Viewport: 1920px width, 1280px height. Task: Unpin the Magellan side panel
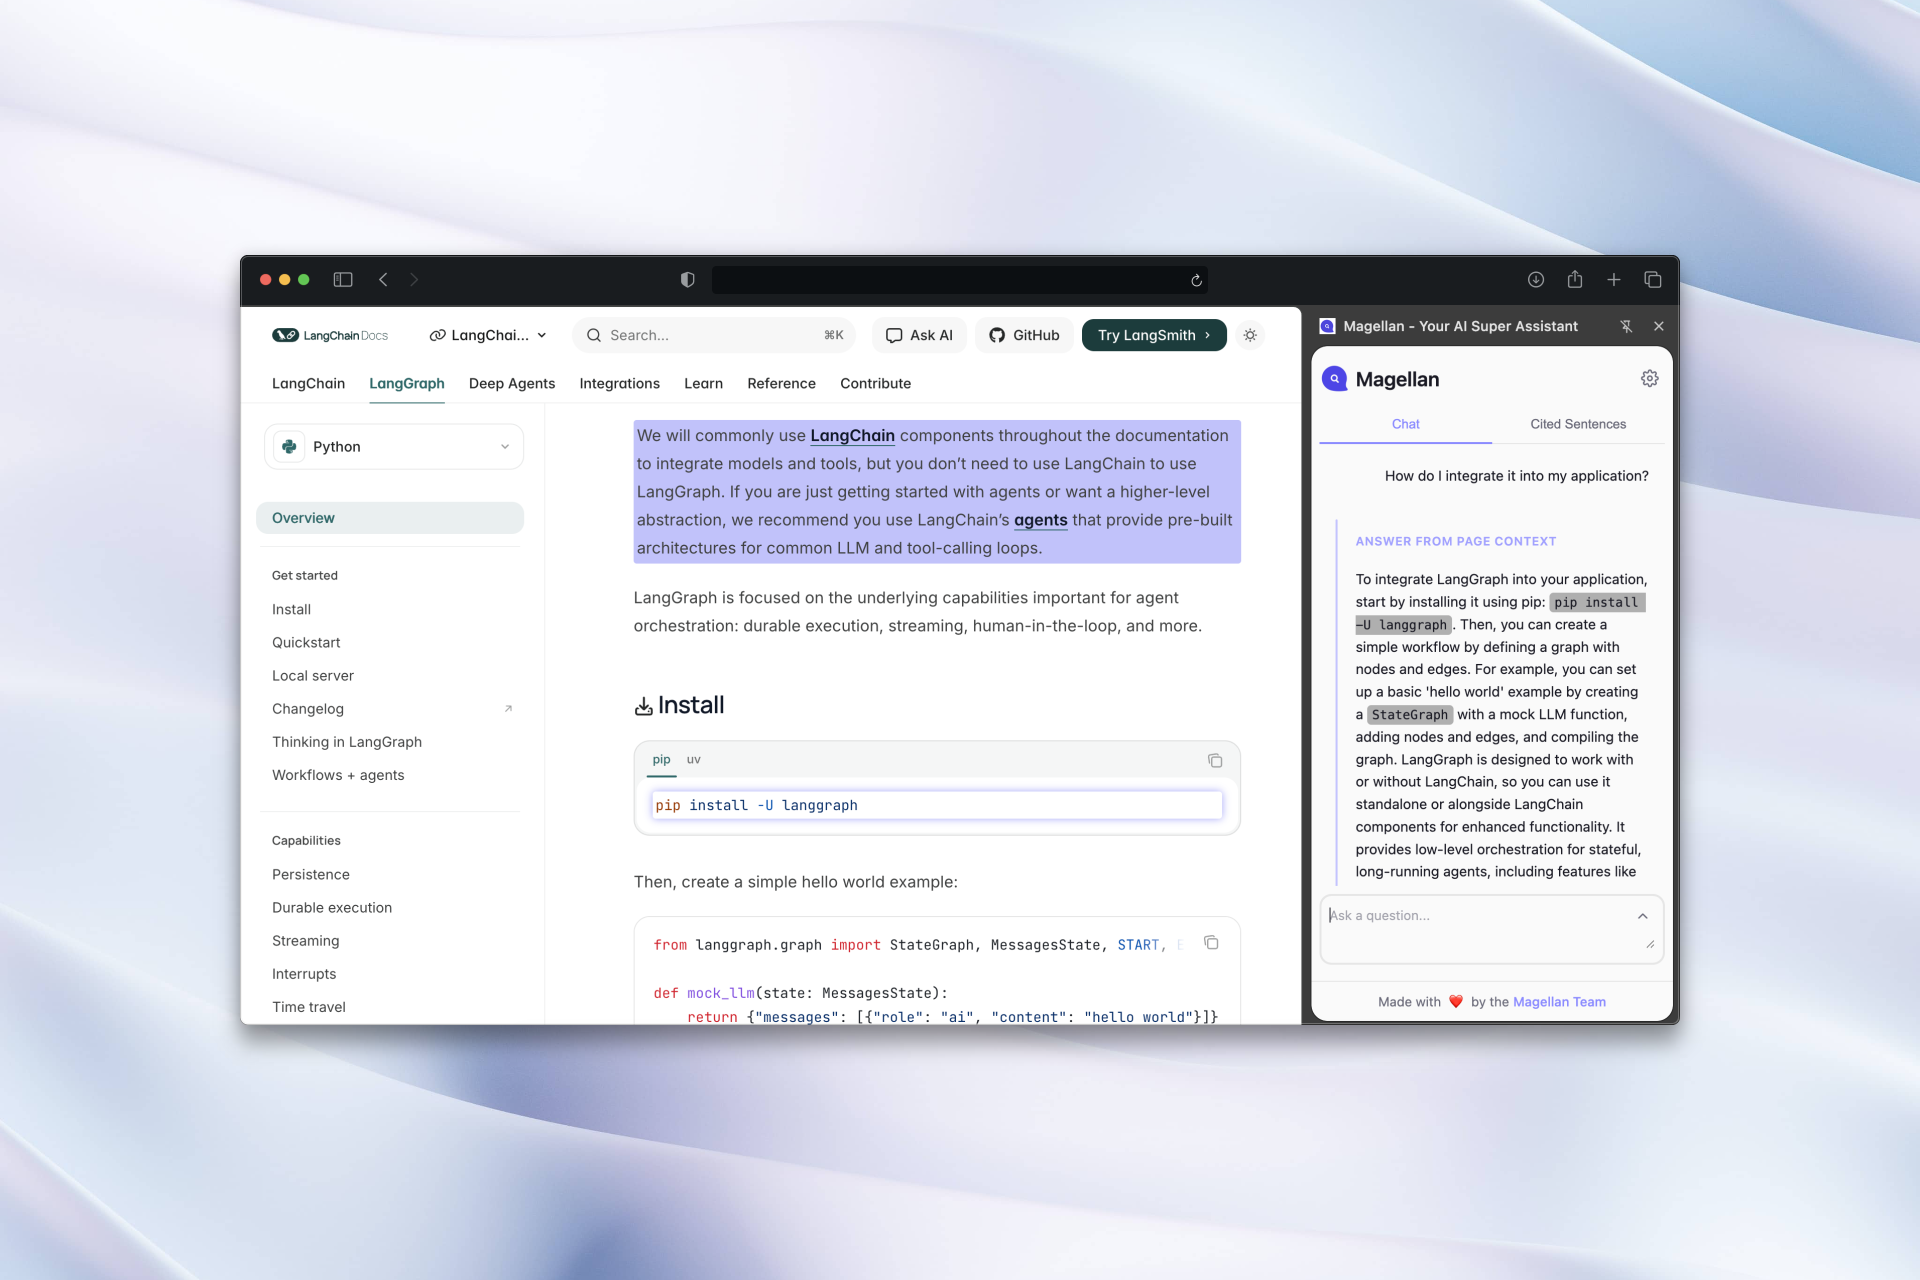1626,326
